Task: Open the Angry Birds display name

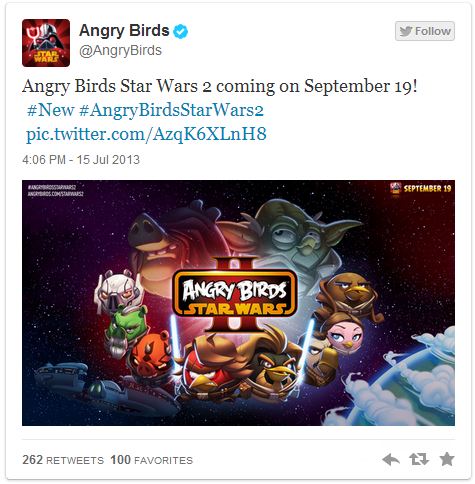Action: 124,31
